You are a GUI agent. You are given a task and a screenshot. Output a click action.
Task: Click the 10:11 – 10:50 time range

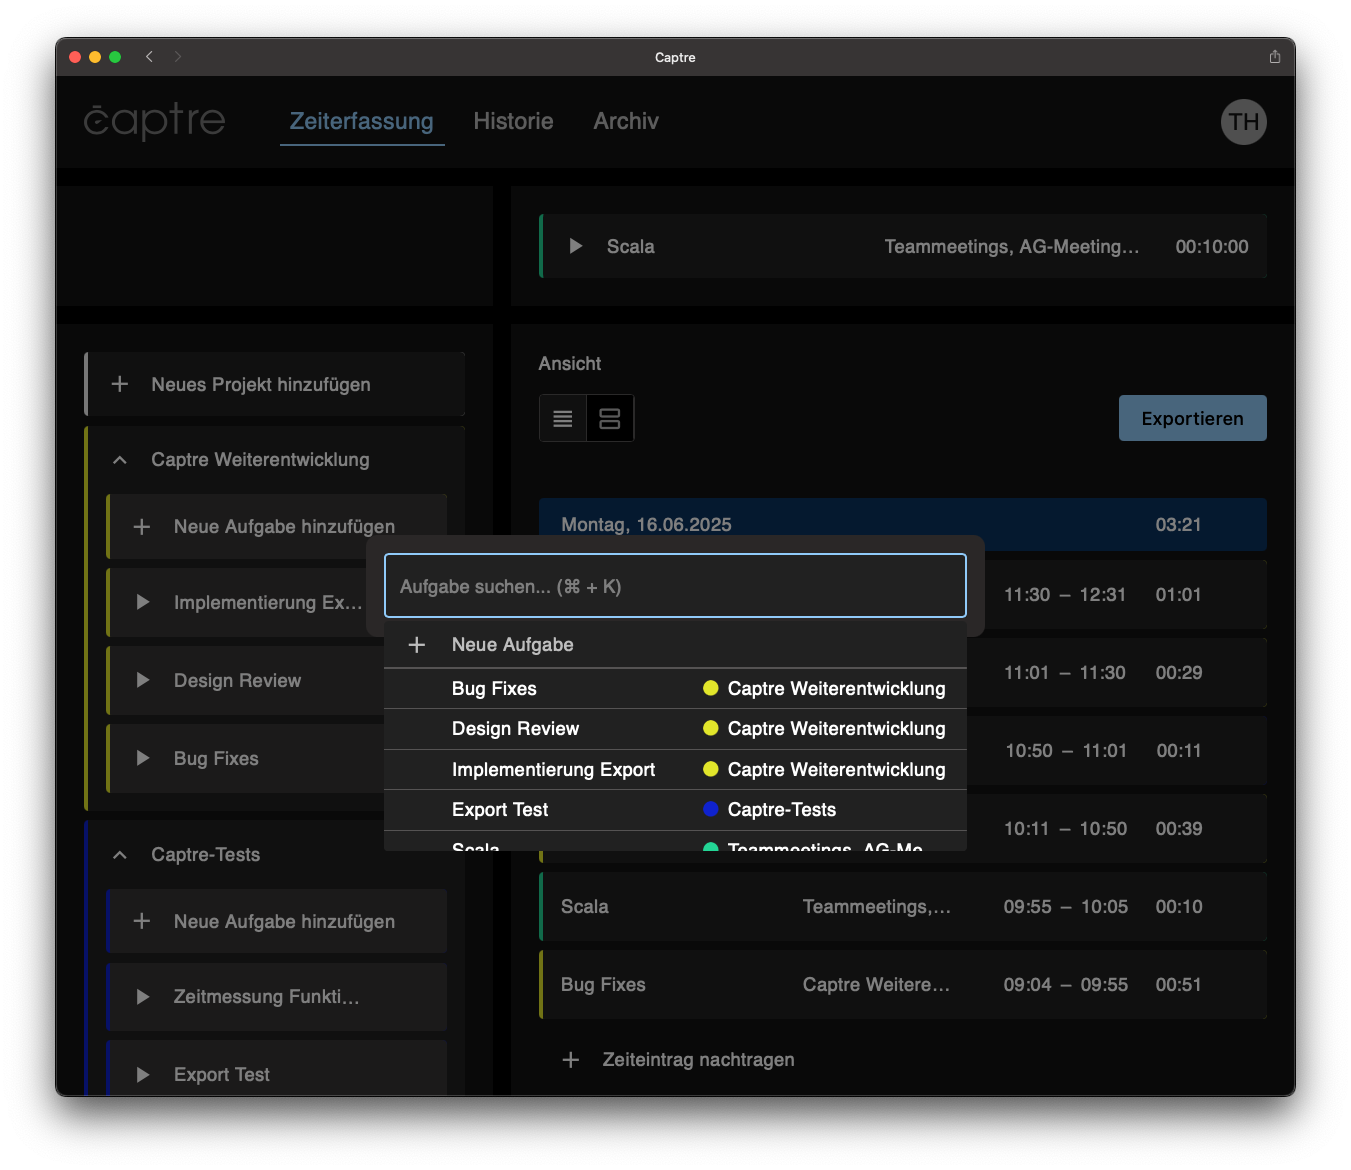(x=1065, y=828)
